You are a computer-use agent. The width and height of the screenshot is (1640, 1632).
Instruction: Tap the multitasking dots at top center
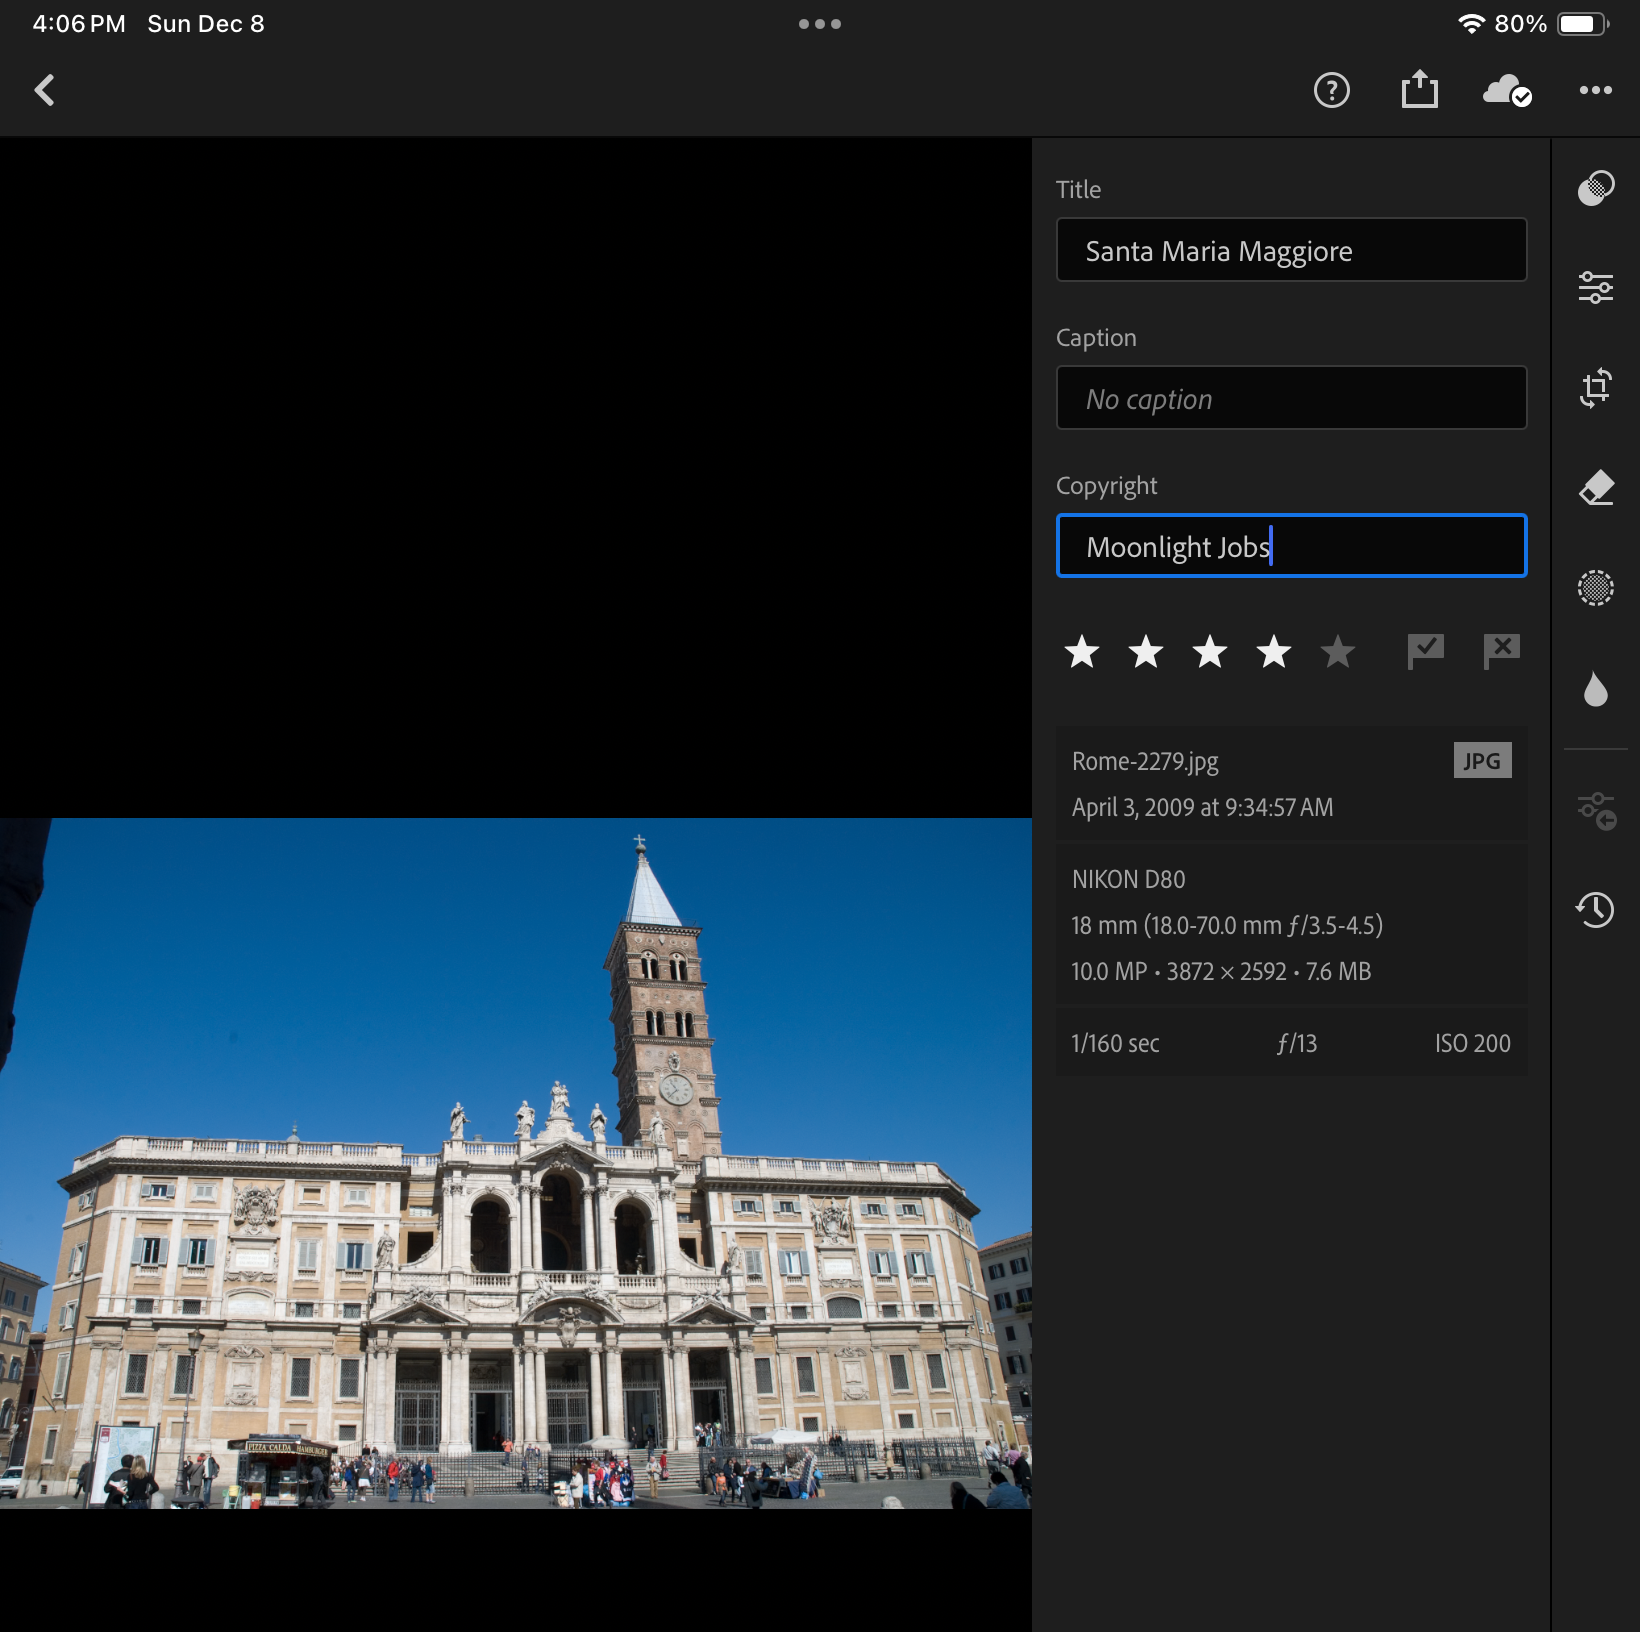pos(820,24)
